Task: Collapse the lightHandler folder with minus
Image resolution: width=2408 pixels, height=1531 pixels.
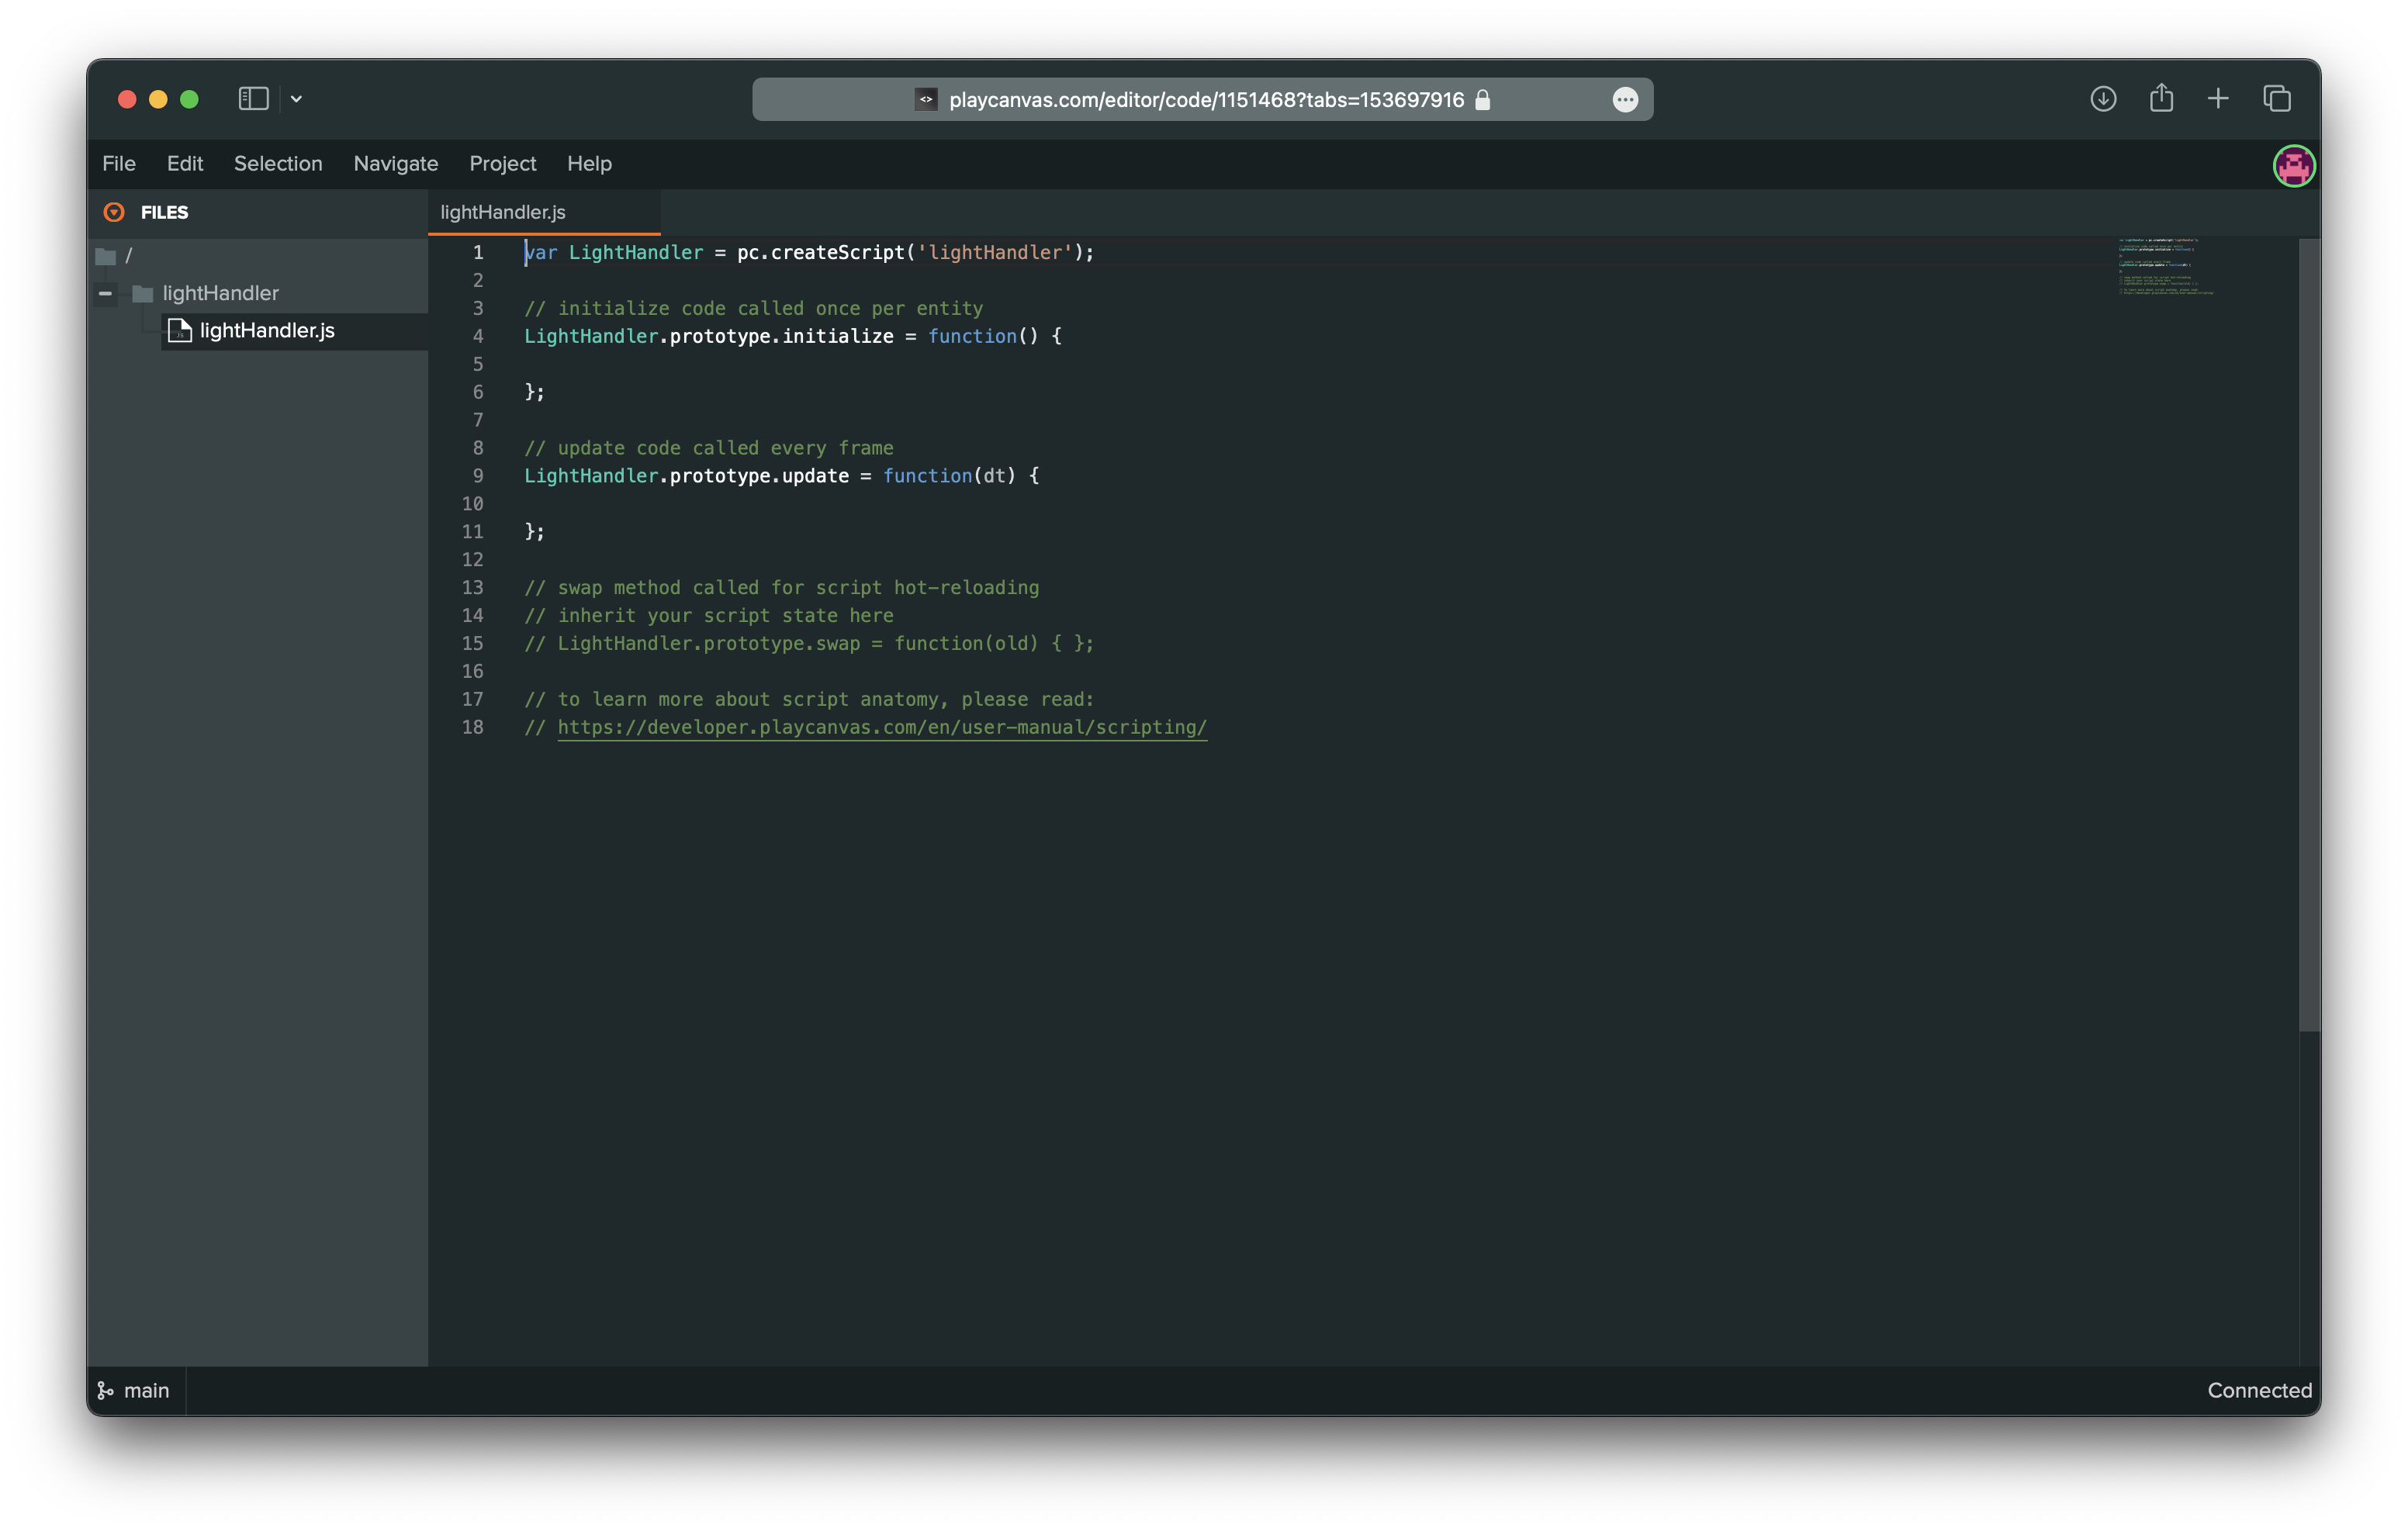Action: (x=105, y=293)
